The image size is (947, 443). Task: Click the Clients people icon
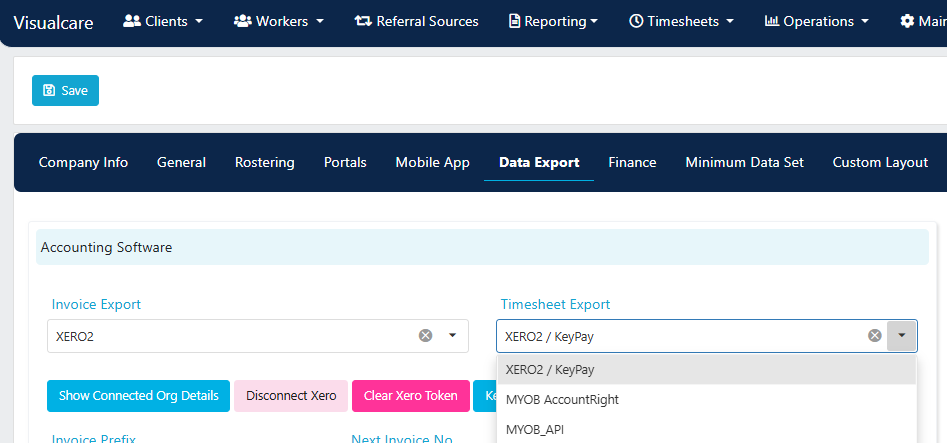132,21
